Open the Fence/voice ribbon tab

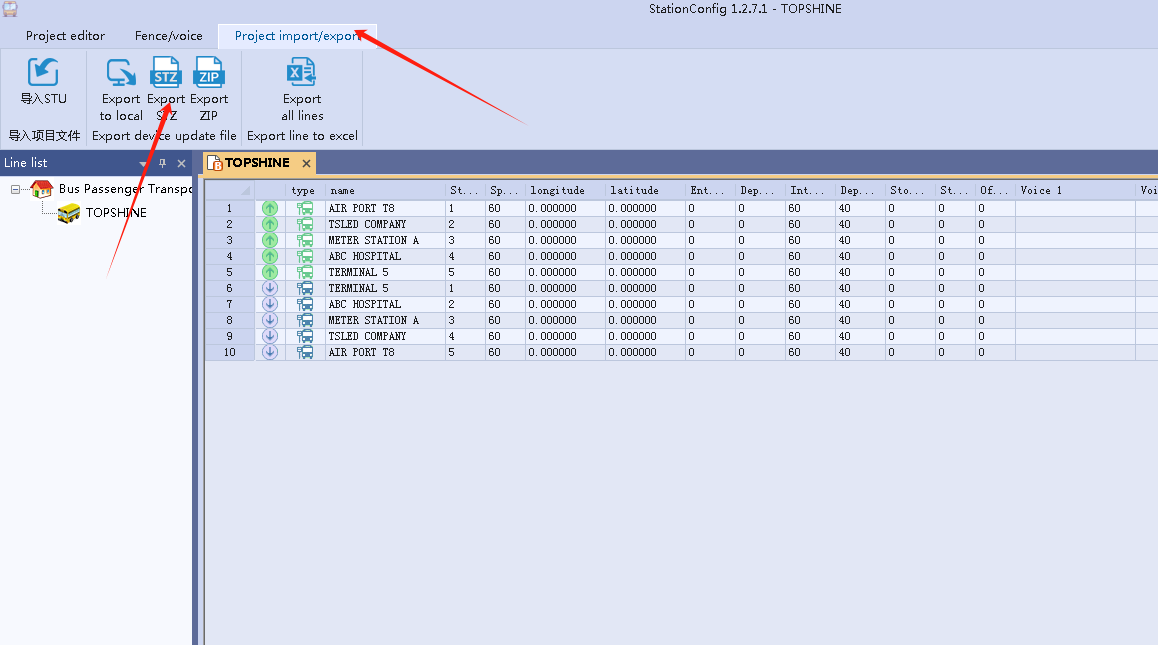(168, 36)
